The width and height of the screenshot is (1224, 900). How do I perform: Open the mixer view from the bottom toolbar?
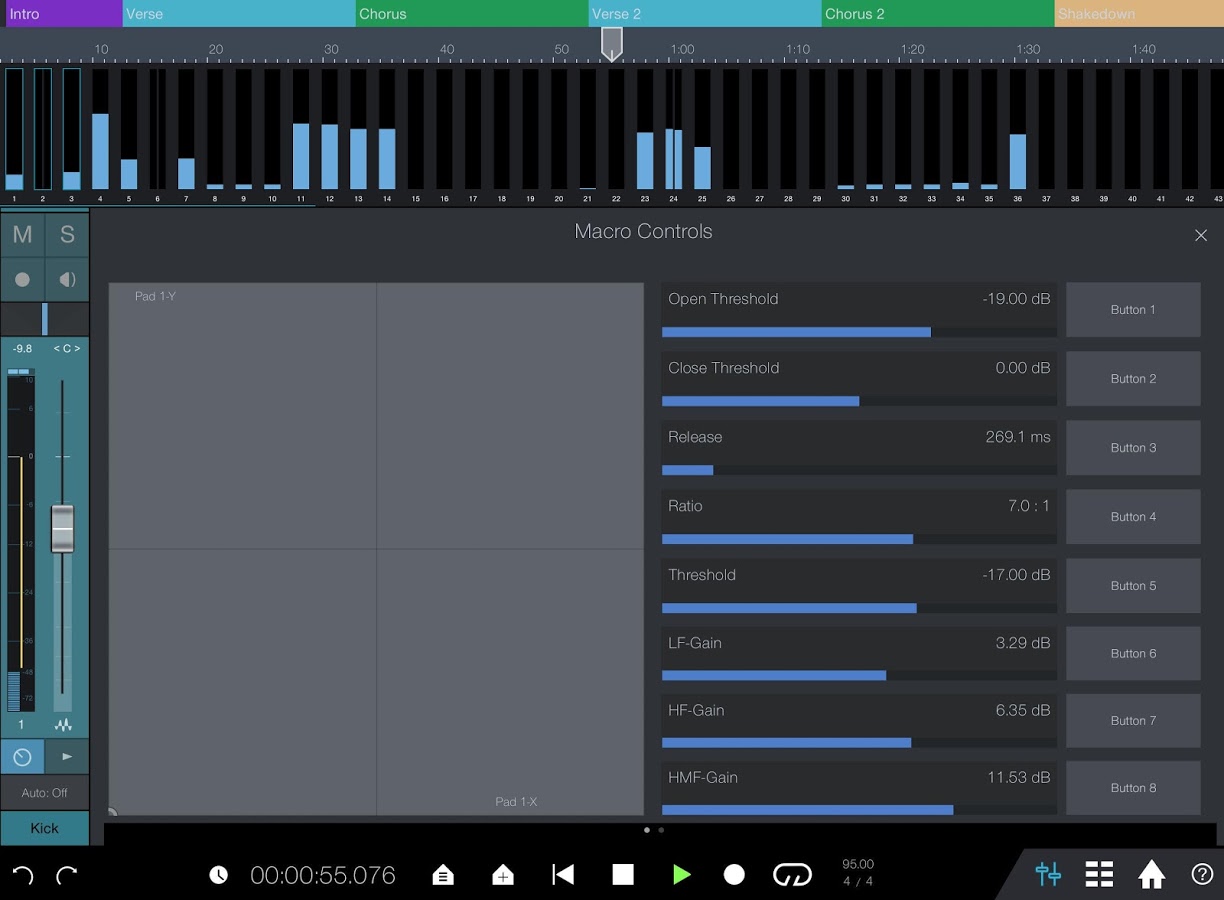point(1047,874)
